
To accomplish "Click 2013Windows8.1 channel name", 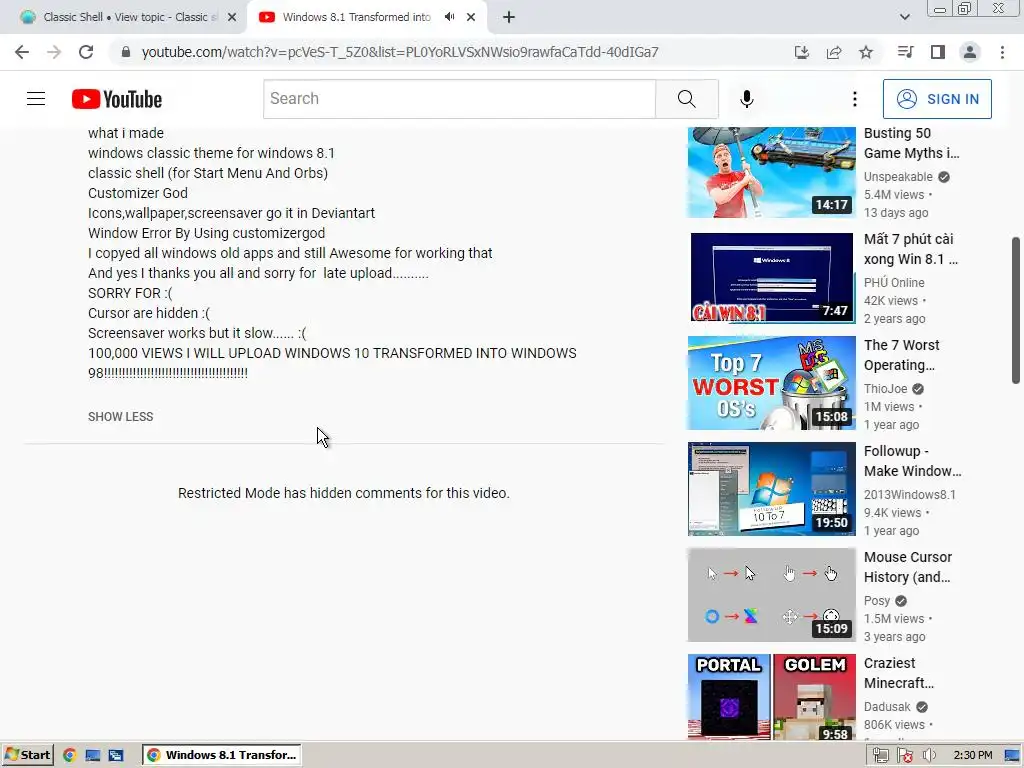I will 910,495.
